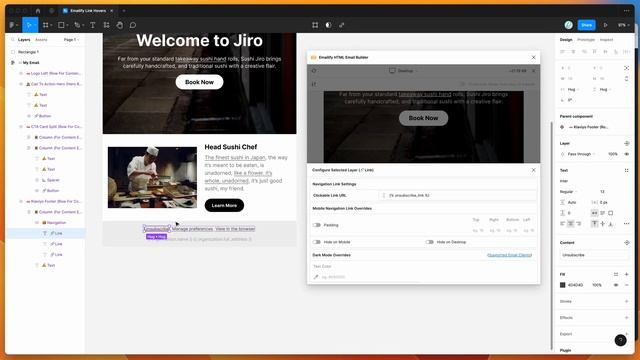640x360 pixels.
Task: Select the Move tool in toolbar
Action: [29, 25]
